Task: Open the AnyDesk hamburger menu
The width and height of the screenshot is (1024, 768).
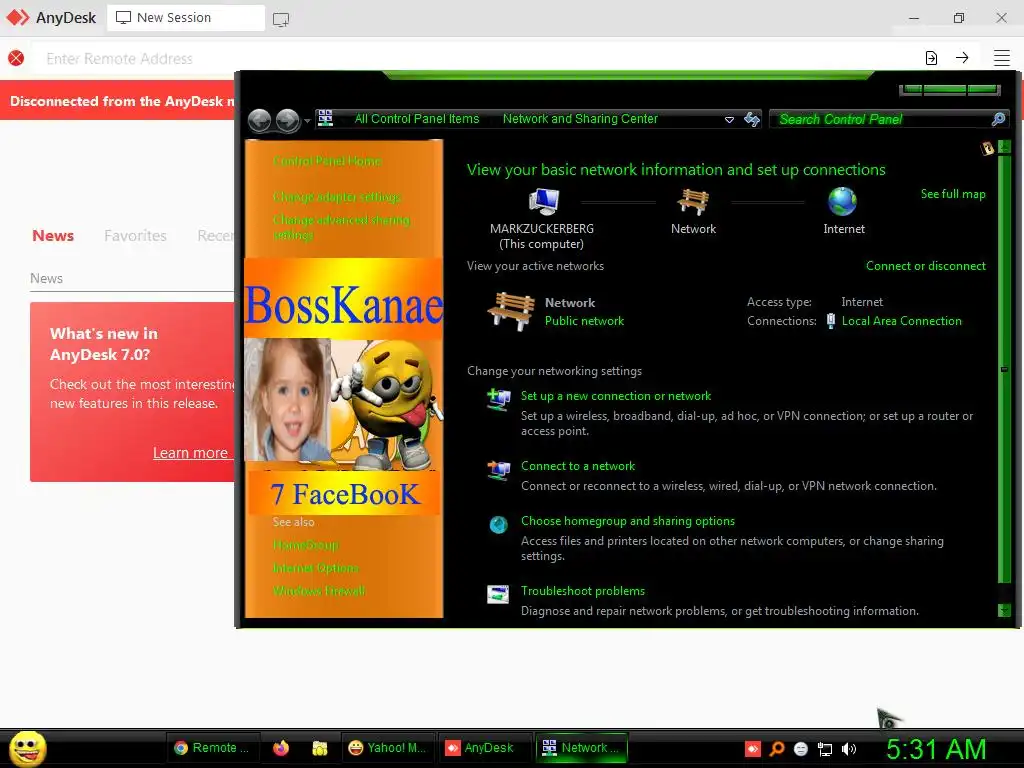Action: (x=1002, y=58)
